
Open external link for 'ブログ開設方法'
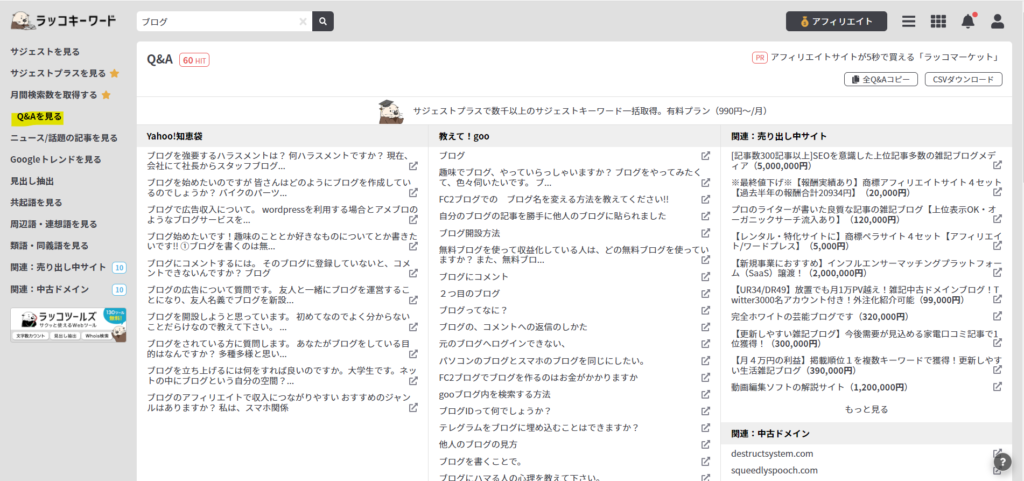(x=705, y=233)
